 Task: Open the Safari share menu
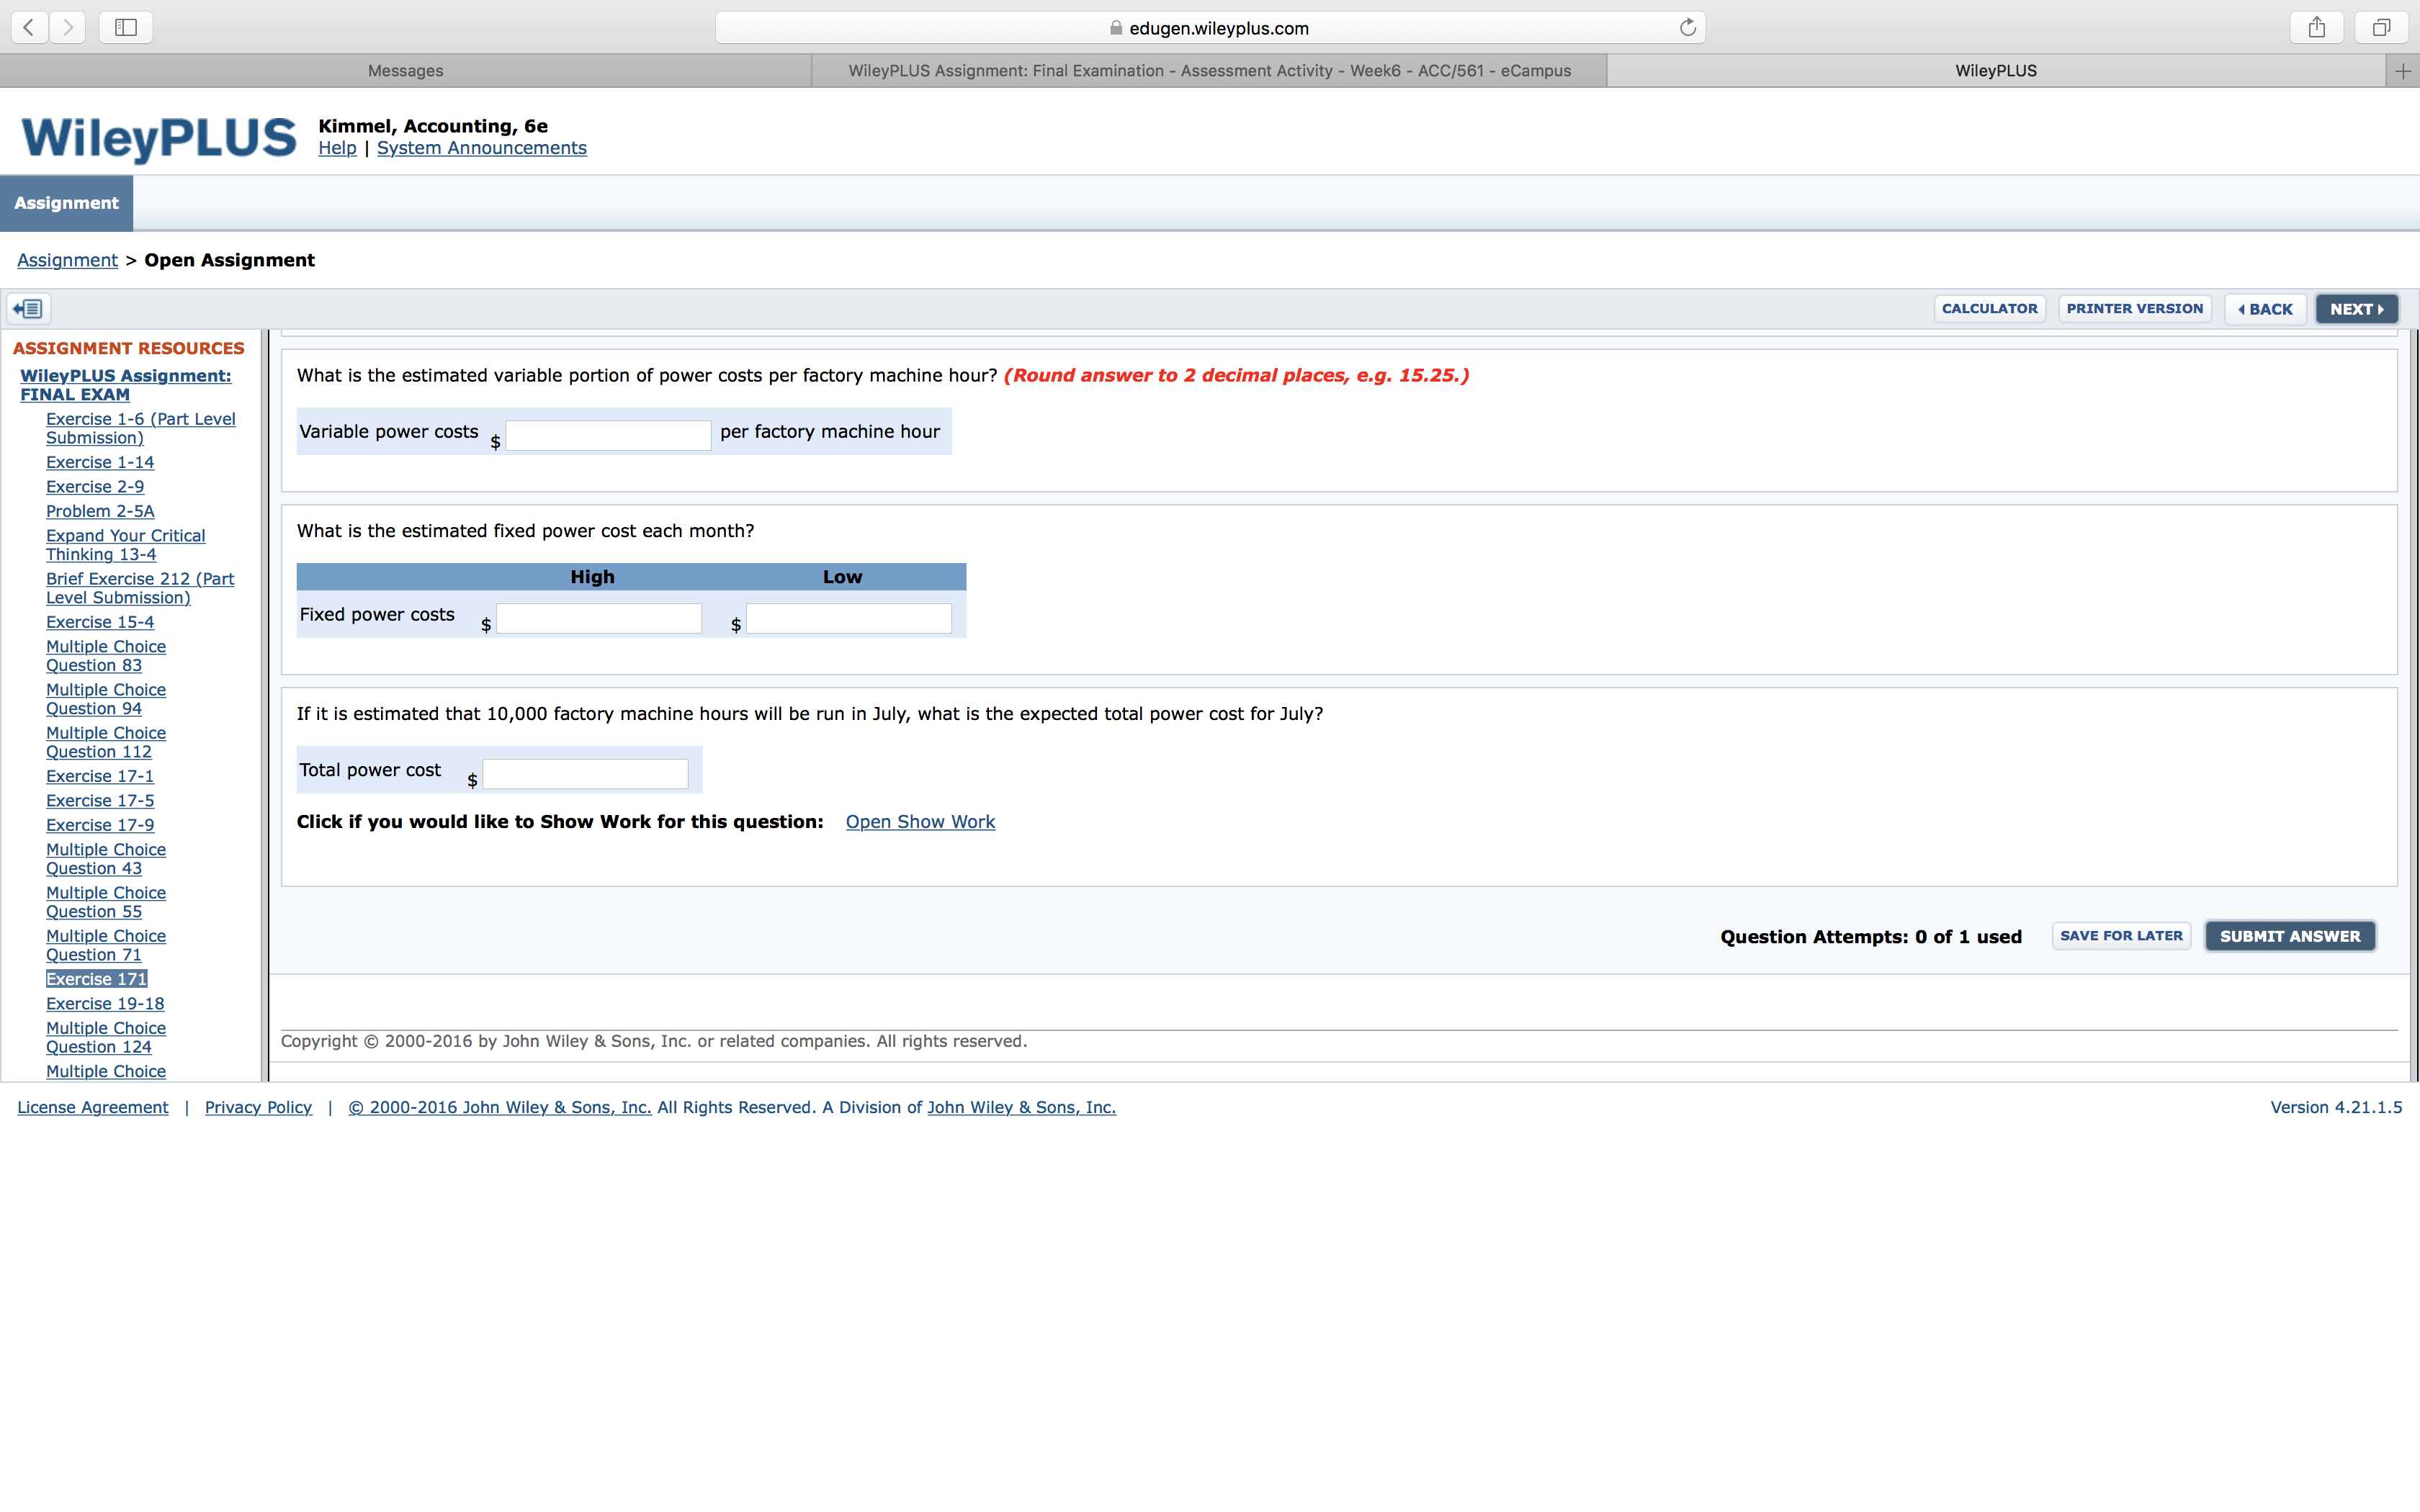coord(2317,27)
